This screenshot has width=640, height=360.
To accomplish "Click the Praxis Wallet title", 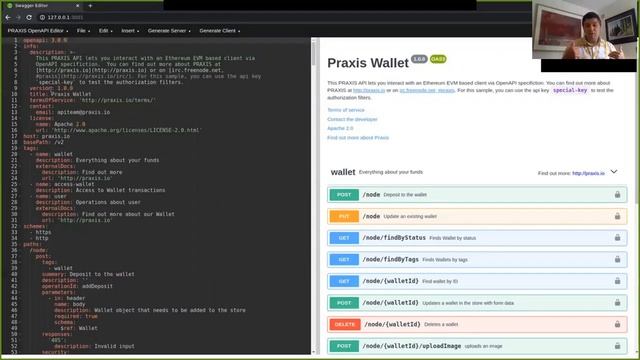I will click(368, 63).
